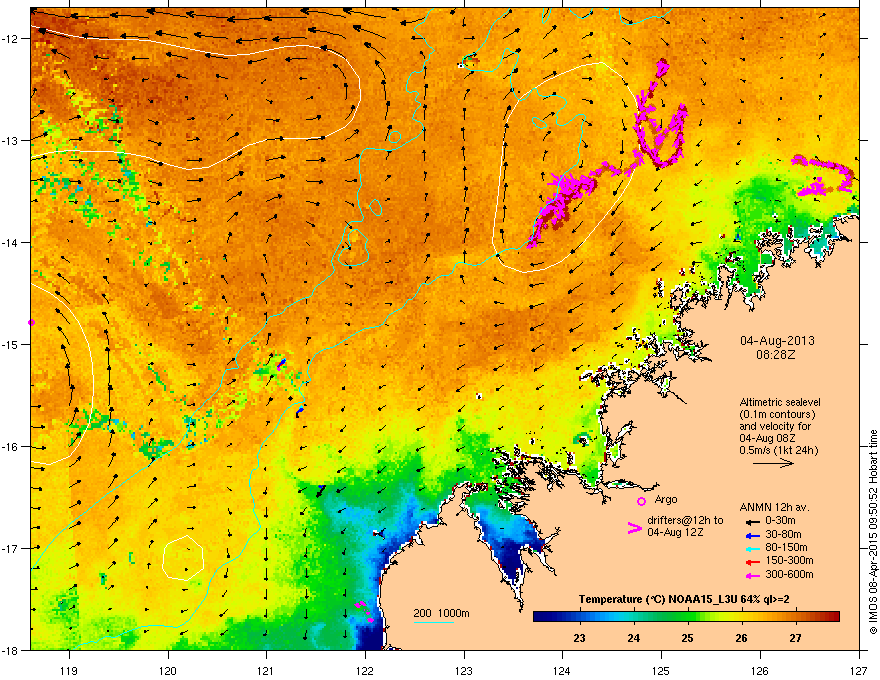Click the '80-150m' depth label
Image resolution: width=880 pixels, height=680 pixels.
tap(787, 547)
